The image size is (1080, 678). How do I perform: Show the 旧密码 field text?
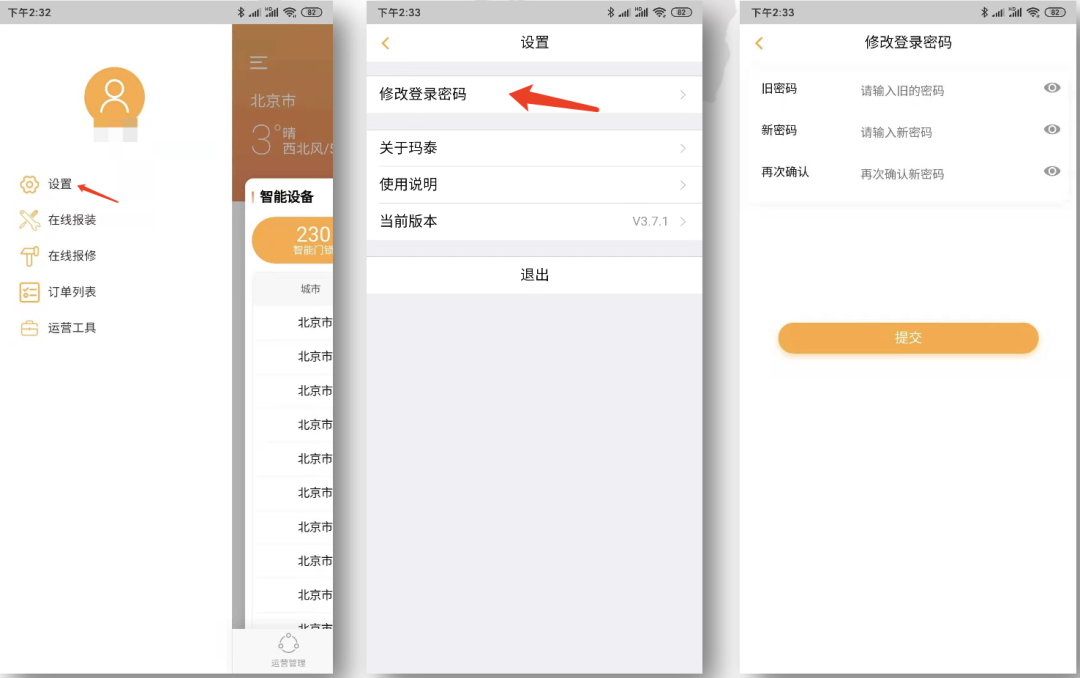(1051, 88)
